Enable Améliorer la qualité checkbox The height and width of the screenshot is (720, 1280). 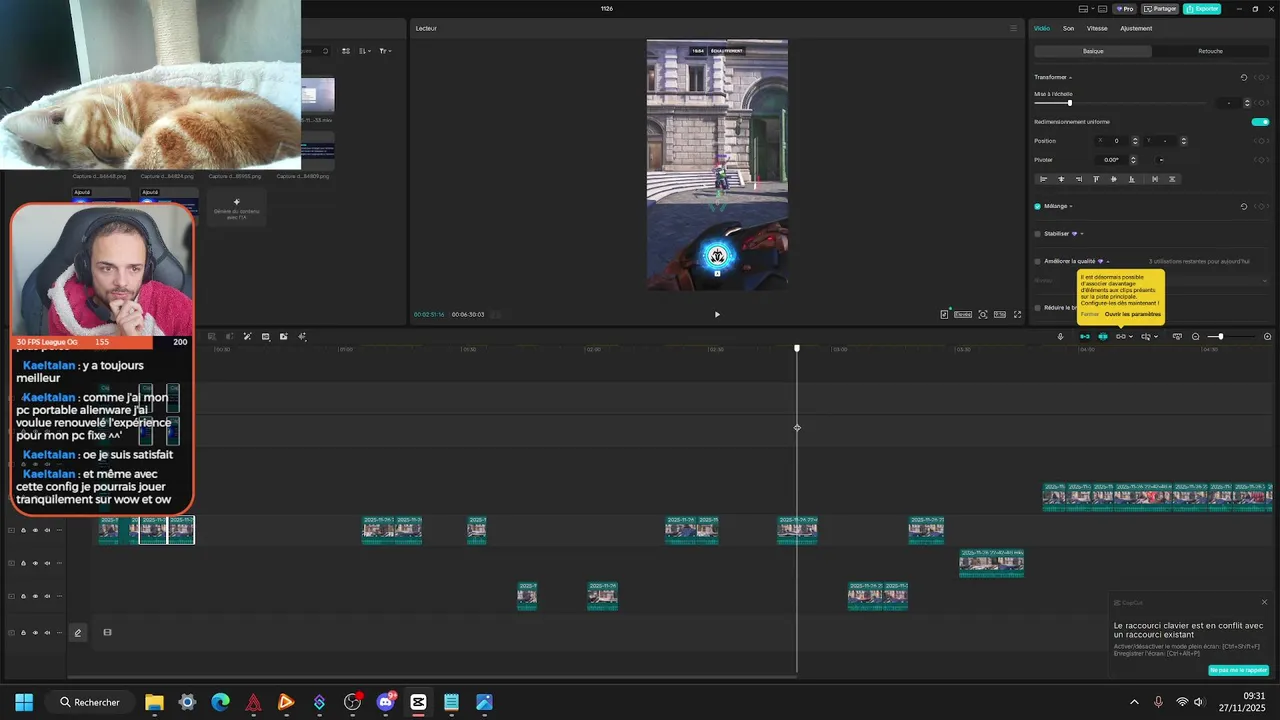(x=1037, y=261)
